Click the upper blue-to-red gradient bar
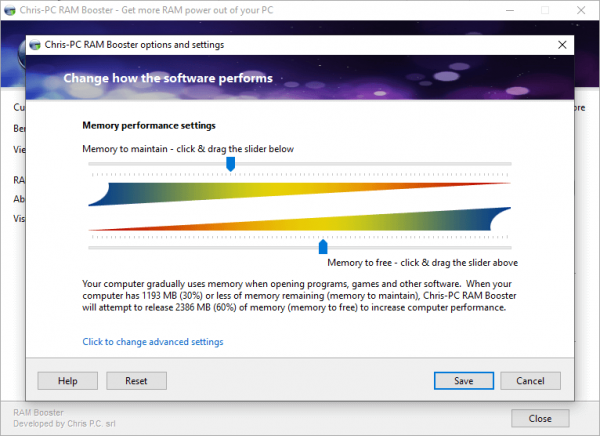Screen dimensions: 600x436 click(300, 191)
